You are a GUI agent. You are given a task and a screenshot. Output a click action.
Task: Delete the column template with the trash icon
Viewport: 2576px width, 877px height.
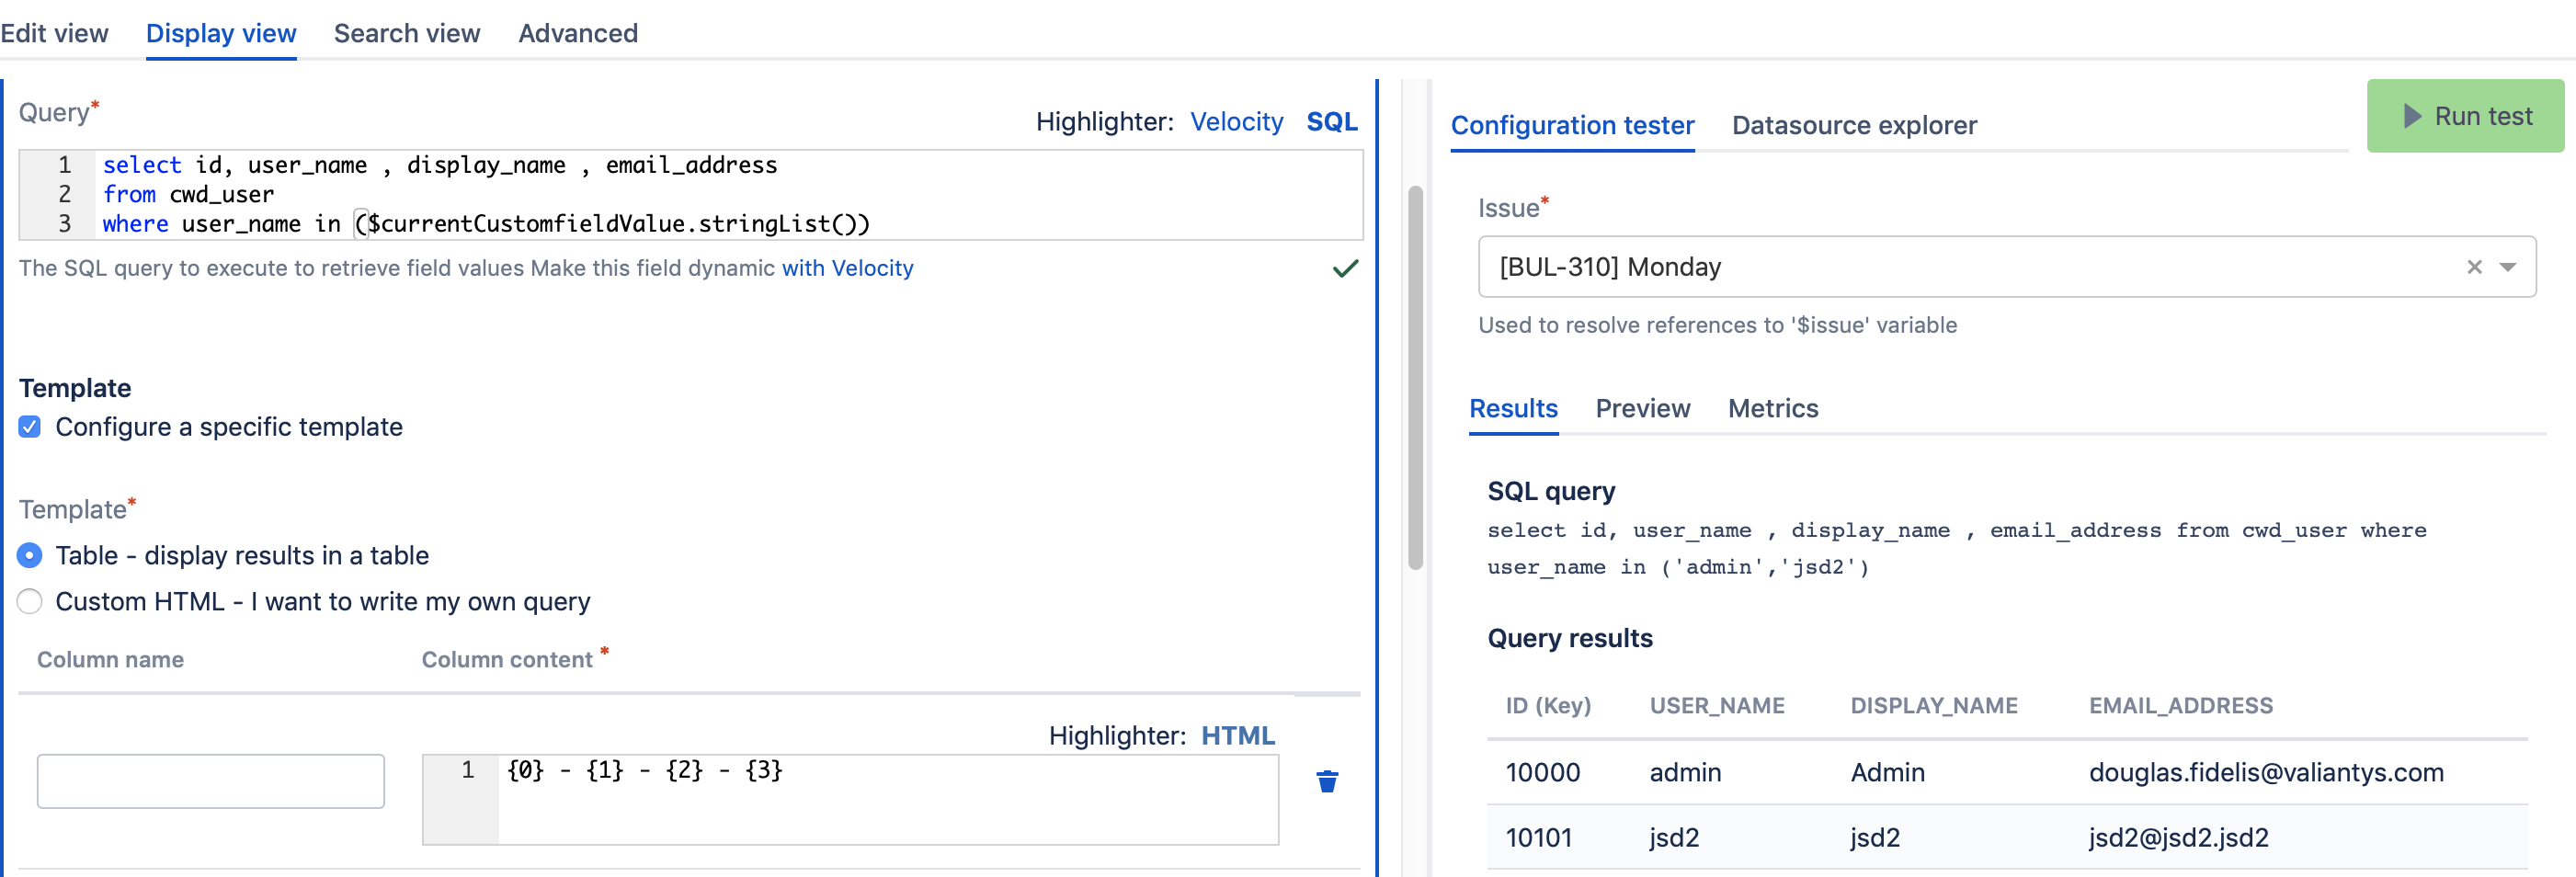point(1327,782)
